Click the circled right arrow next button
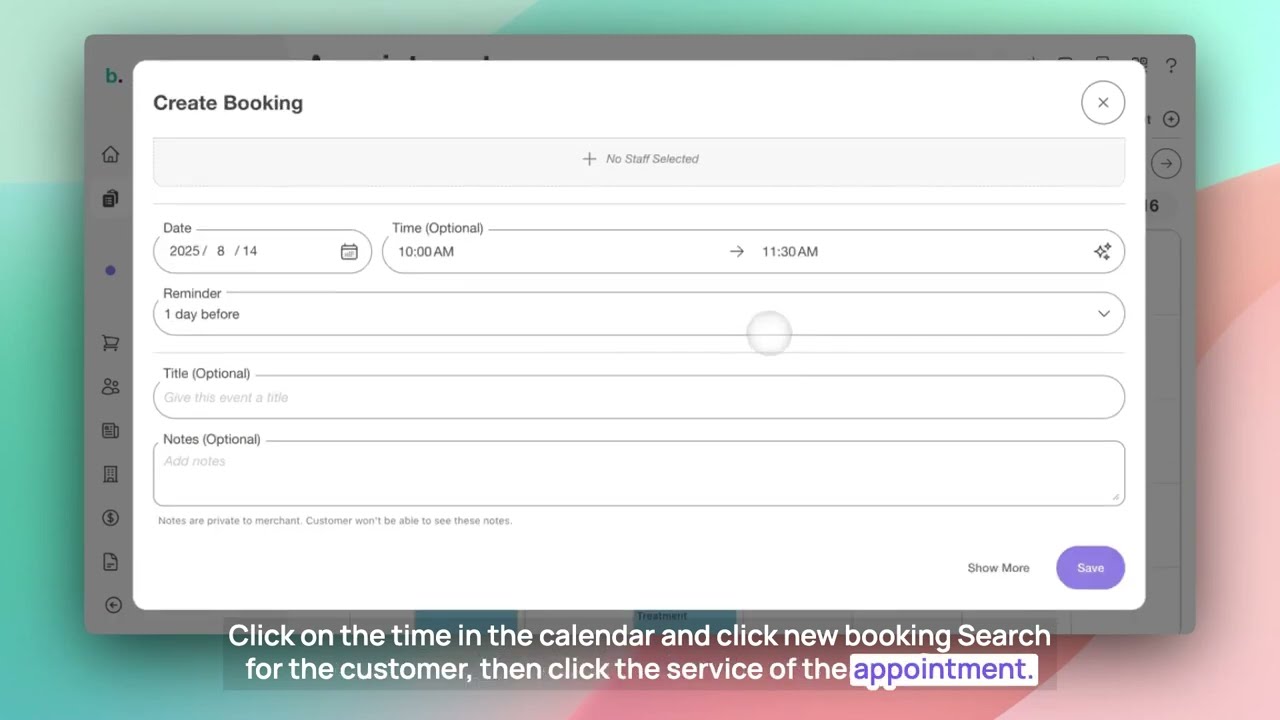Screen dimensions: 1280x720 1166,163
